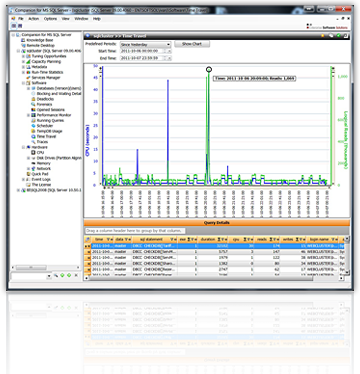Click the Query Details panel header

[217, 223]
